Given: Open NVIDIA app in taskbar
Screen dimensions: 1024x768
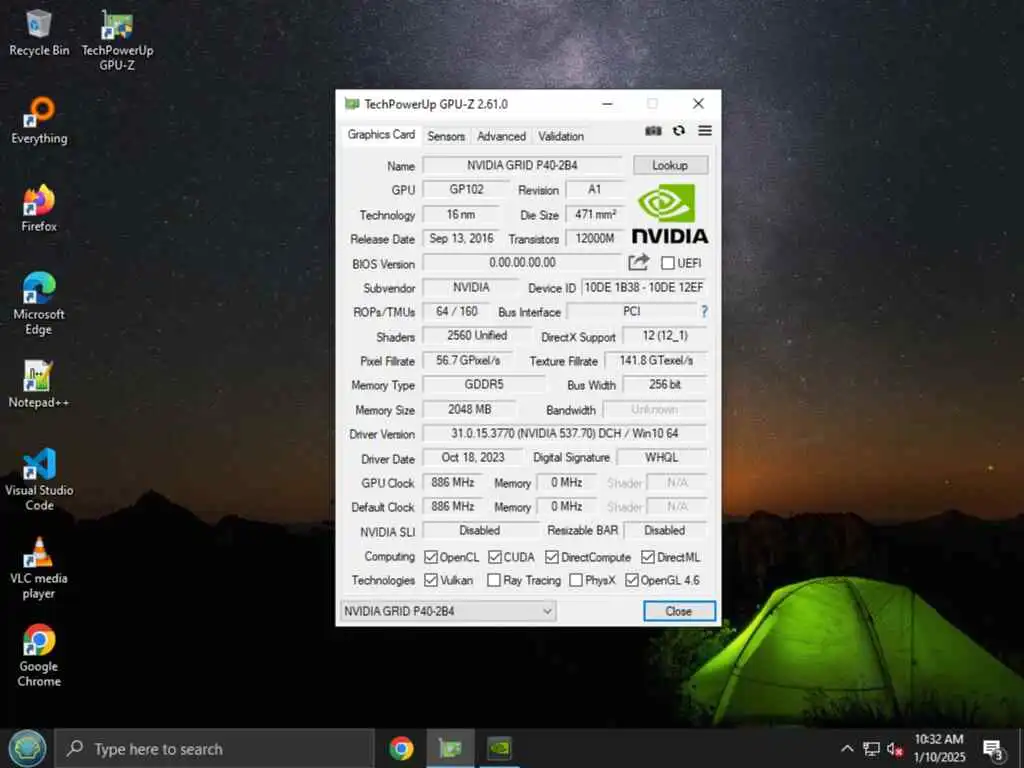Looking at the screenshot, I should point(500,748).
